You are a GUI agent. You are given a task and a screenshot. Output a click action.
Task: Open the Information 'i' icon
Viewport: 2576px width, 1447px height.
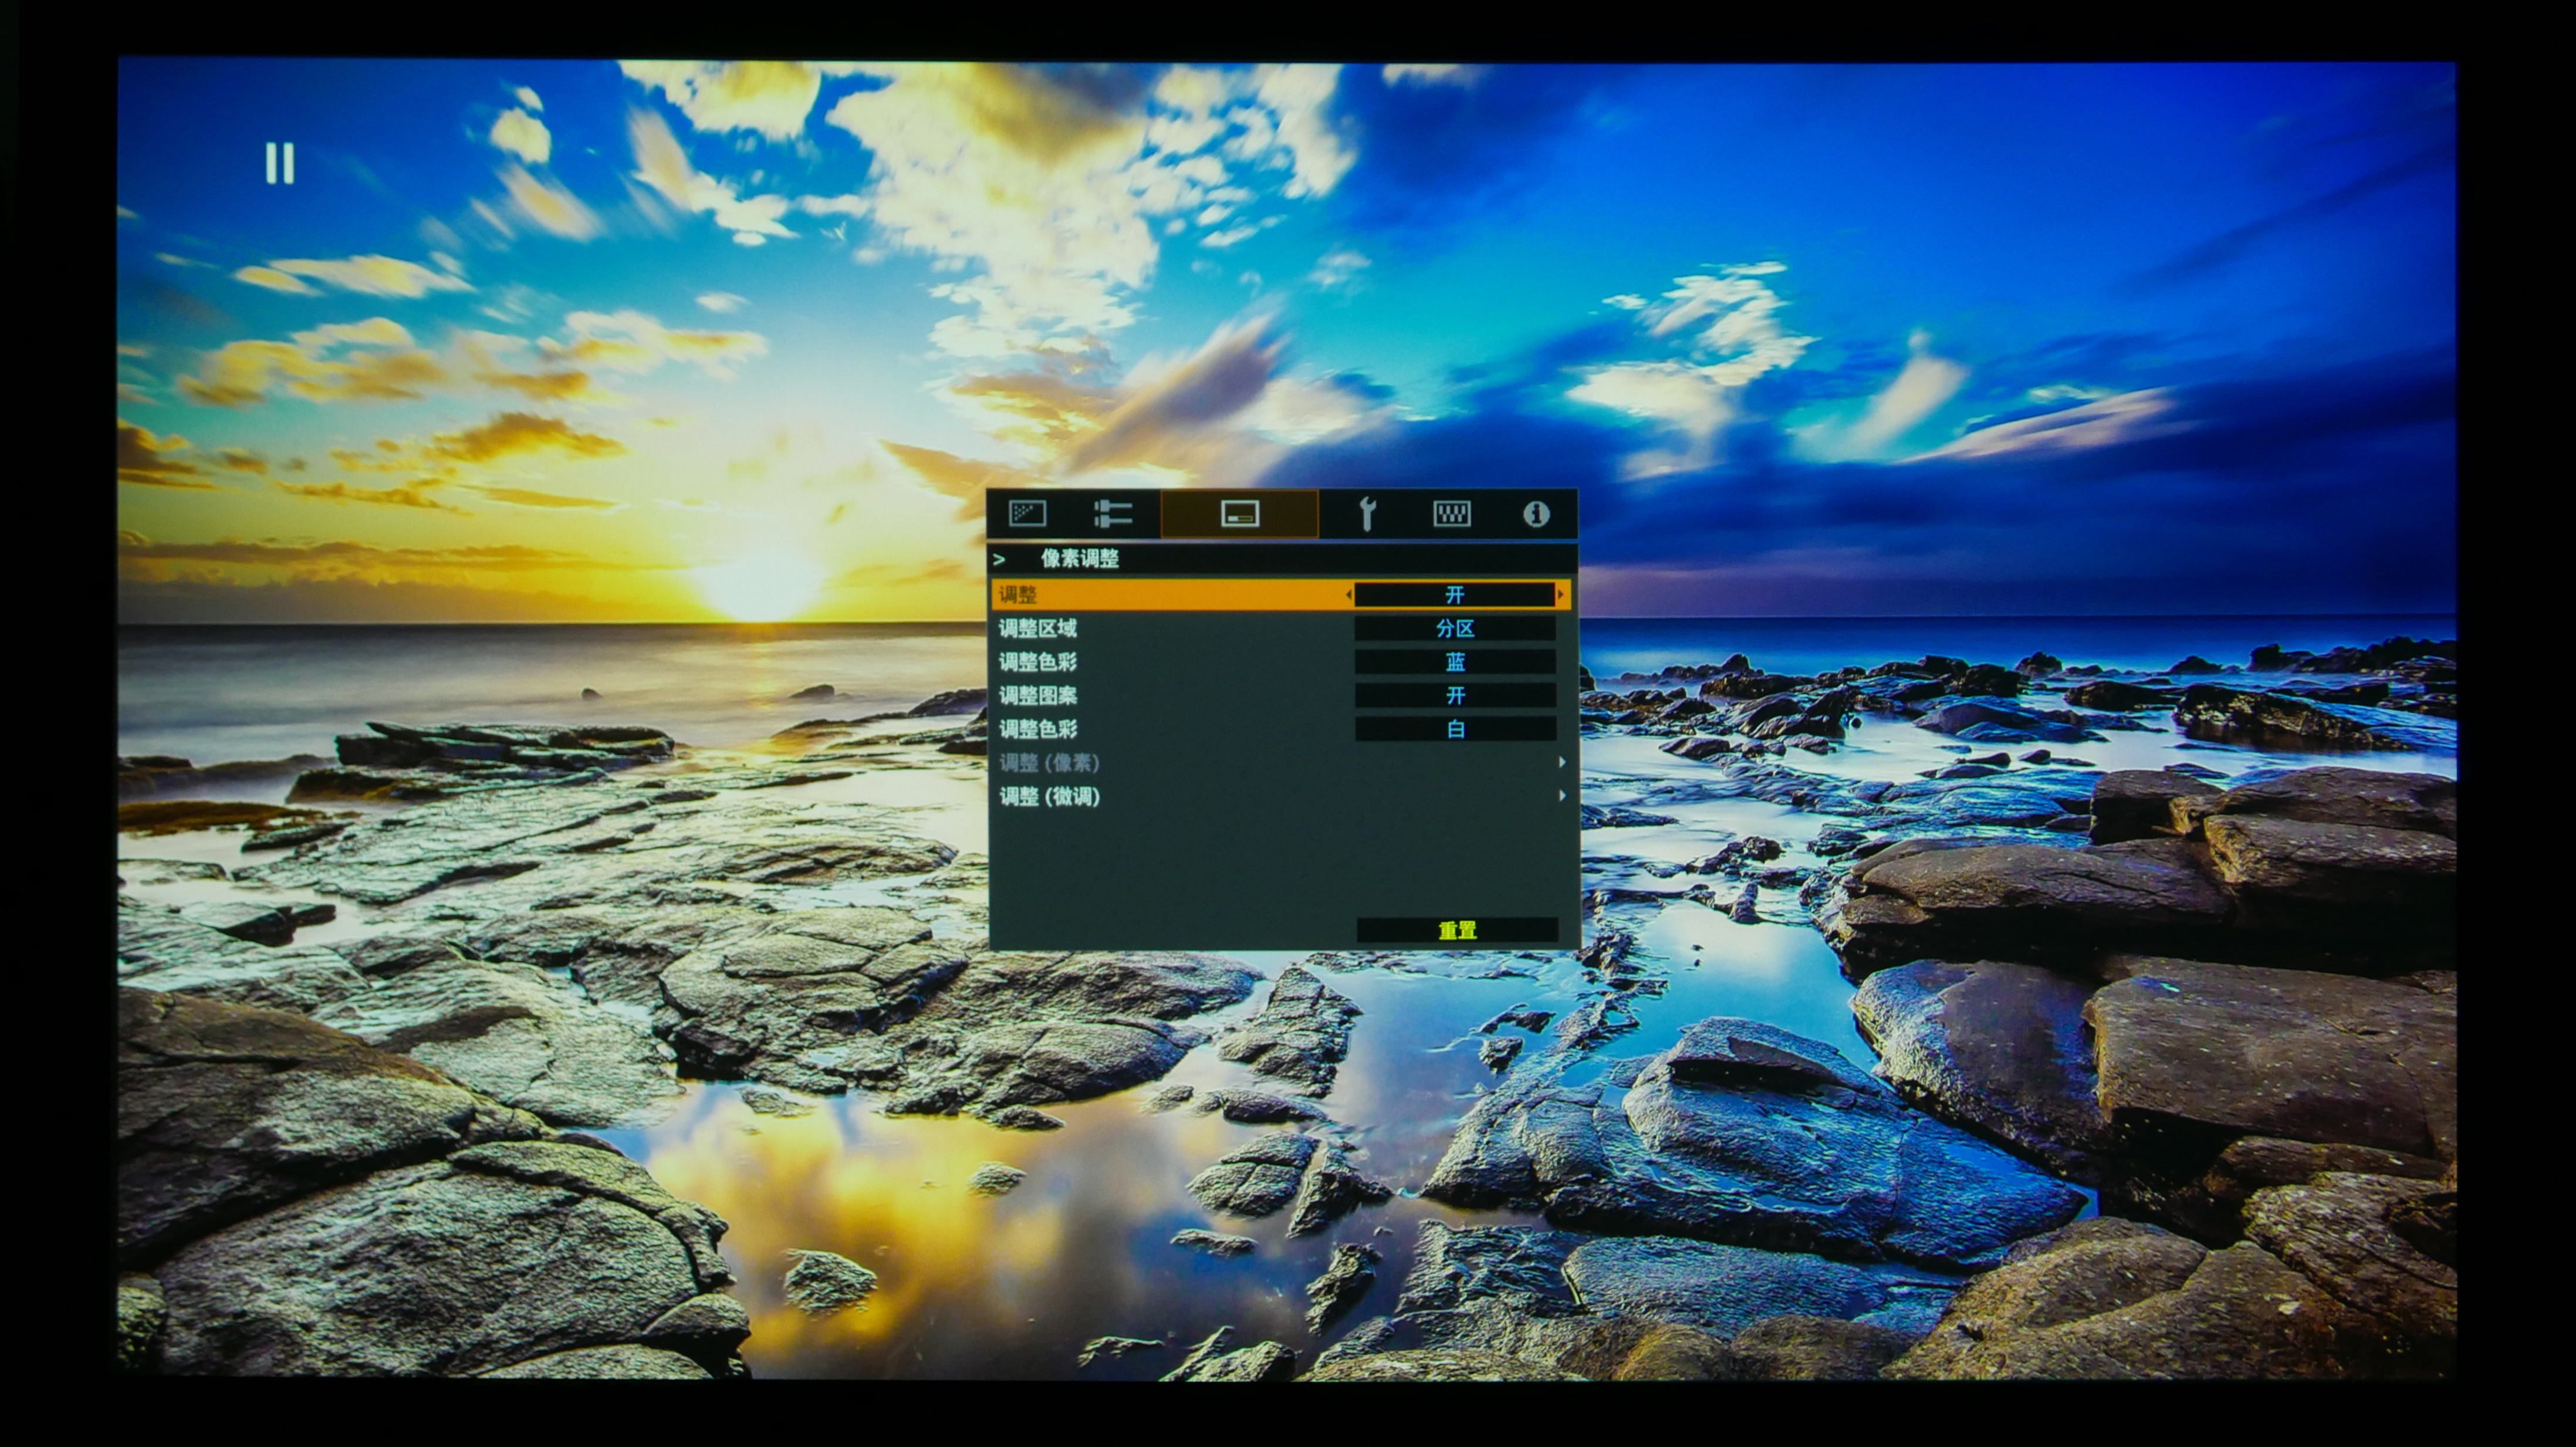1536,514
